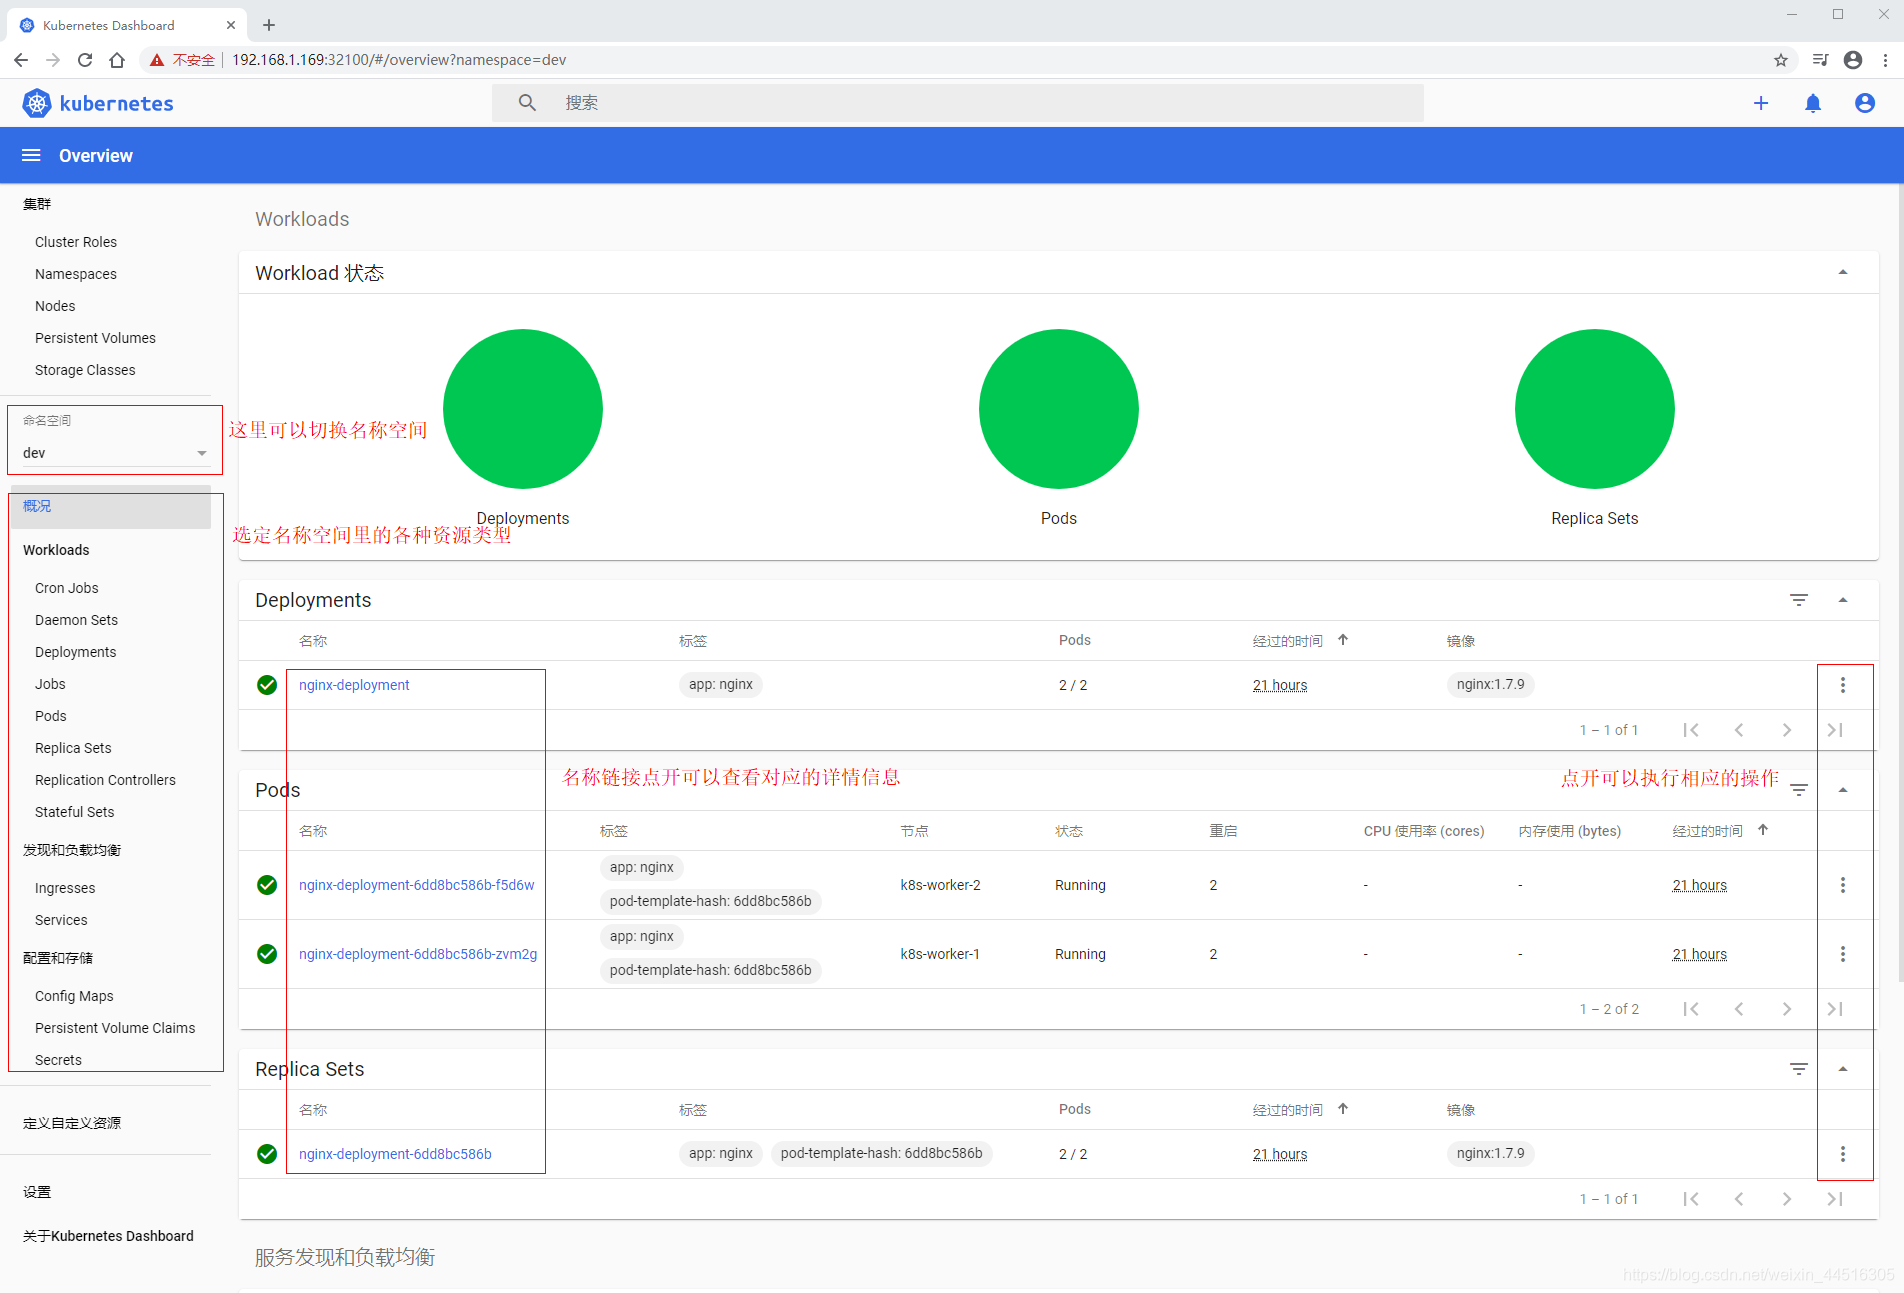This screenshot has height=1293, width=1904.
Task: Open the notifications bell
Action: 1813,103
